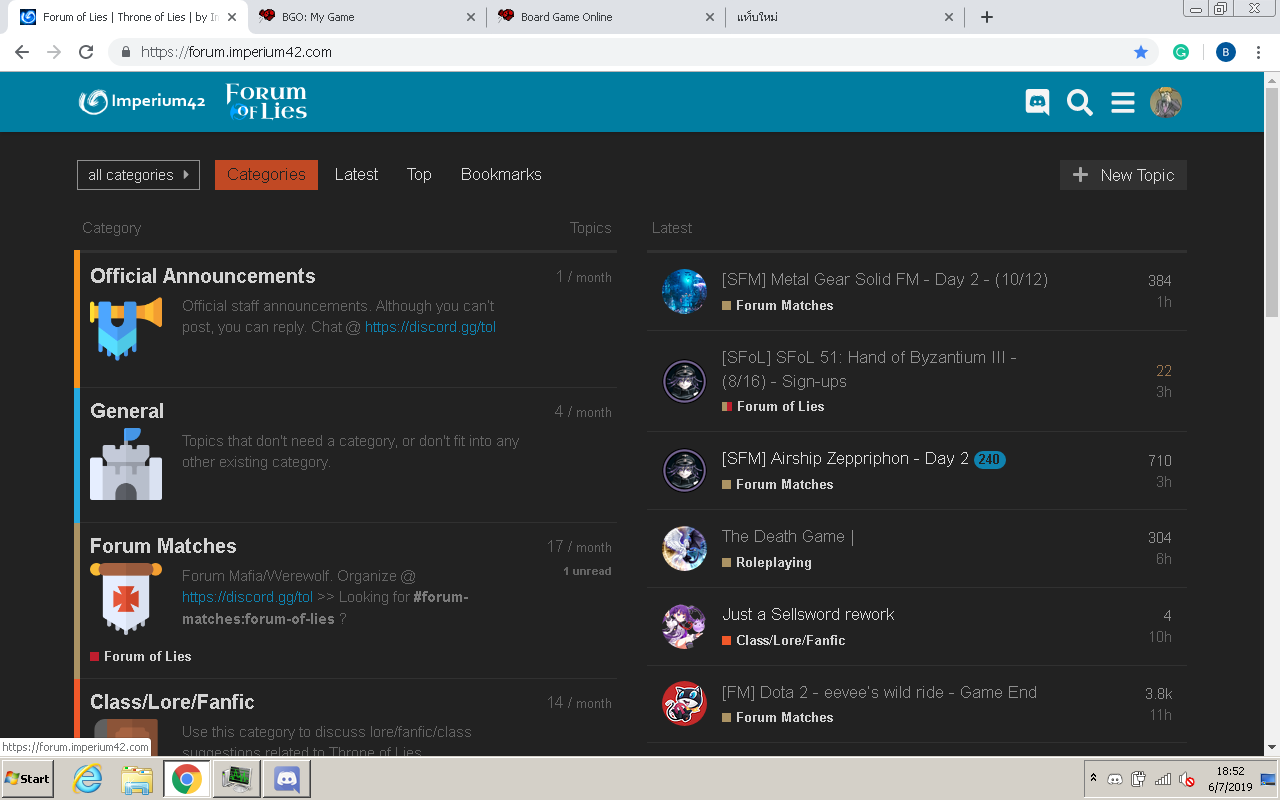Screen dimensions: 1280x800
Task: Open Discord from the taskbar
Action: (x=287, y=778)
